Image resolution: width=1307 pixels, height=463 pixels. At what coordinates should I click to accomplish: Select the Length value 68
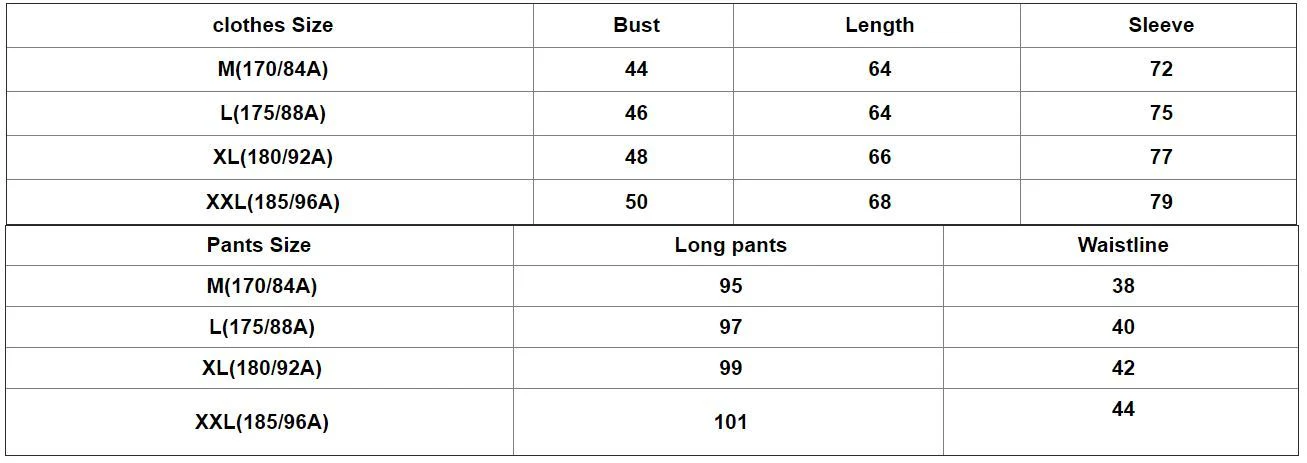tap(879, 202)
